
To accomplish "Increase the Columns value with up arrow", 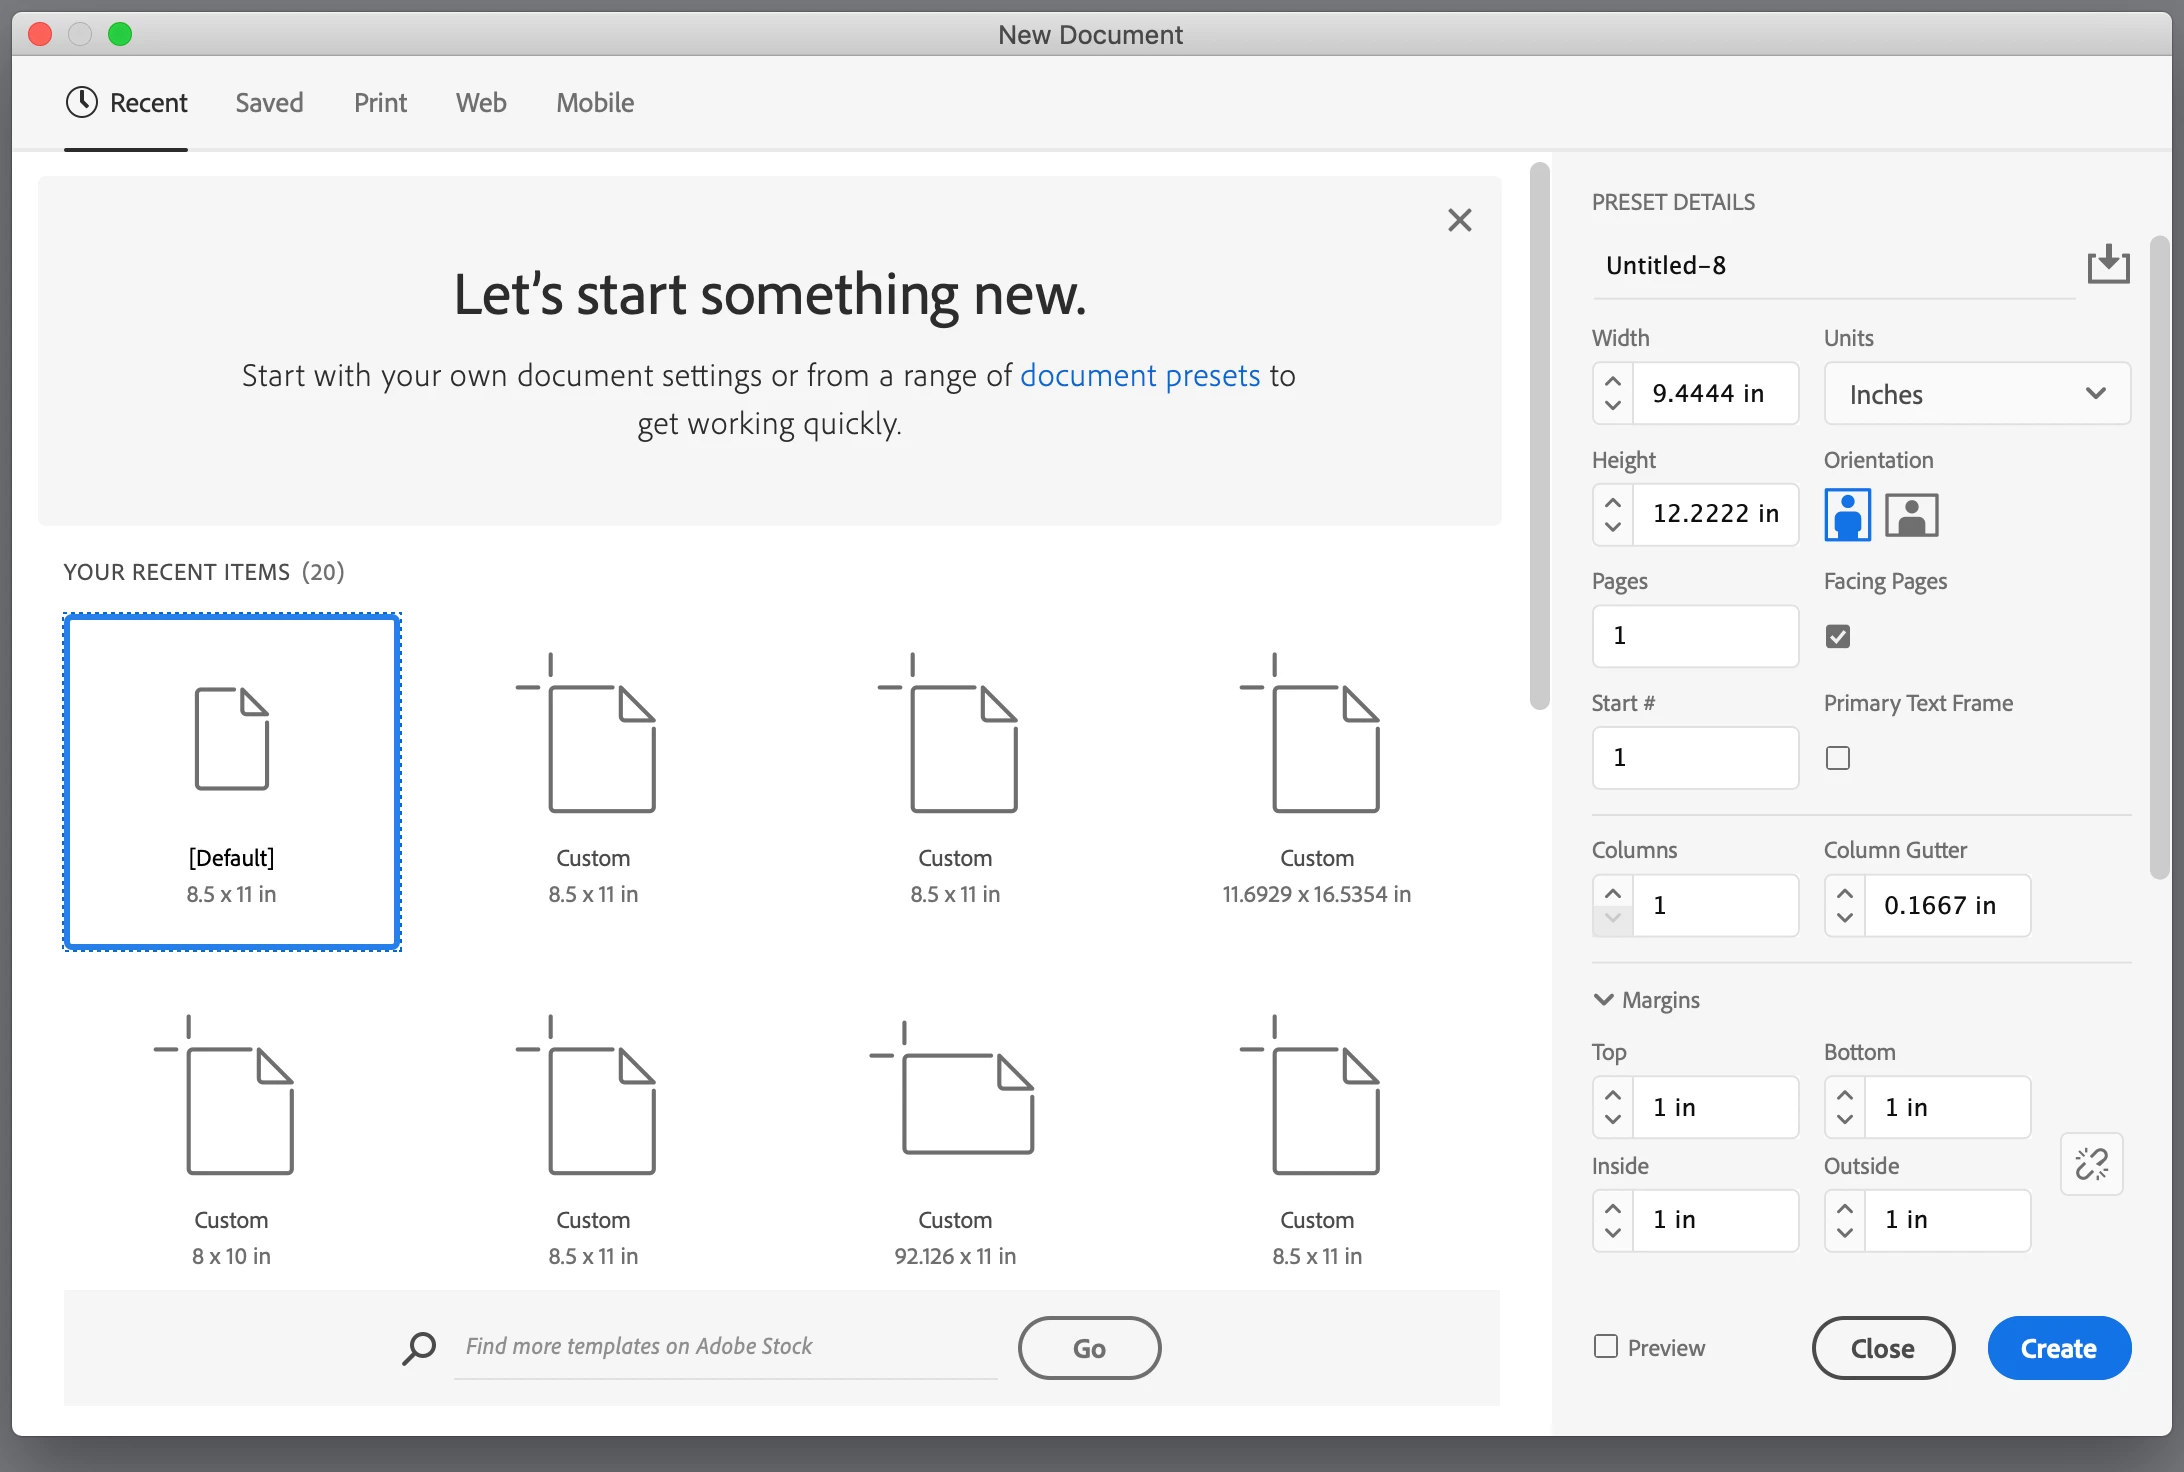I will coord(1612,892).
